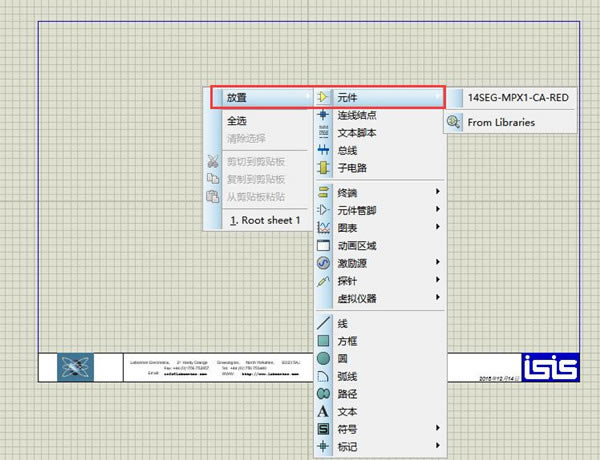Select the square box icon for 方框
This screenshot has height=460, width=600.
[x=323, y=340]
